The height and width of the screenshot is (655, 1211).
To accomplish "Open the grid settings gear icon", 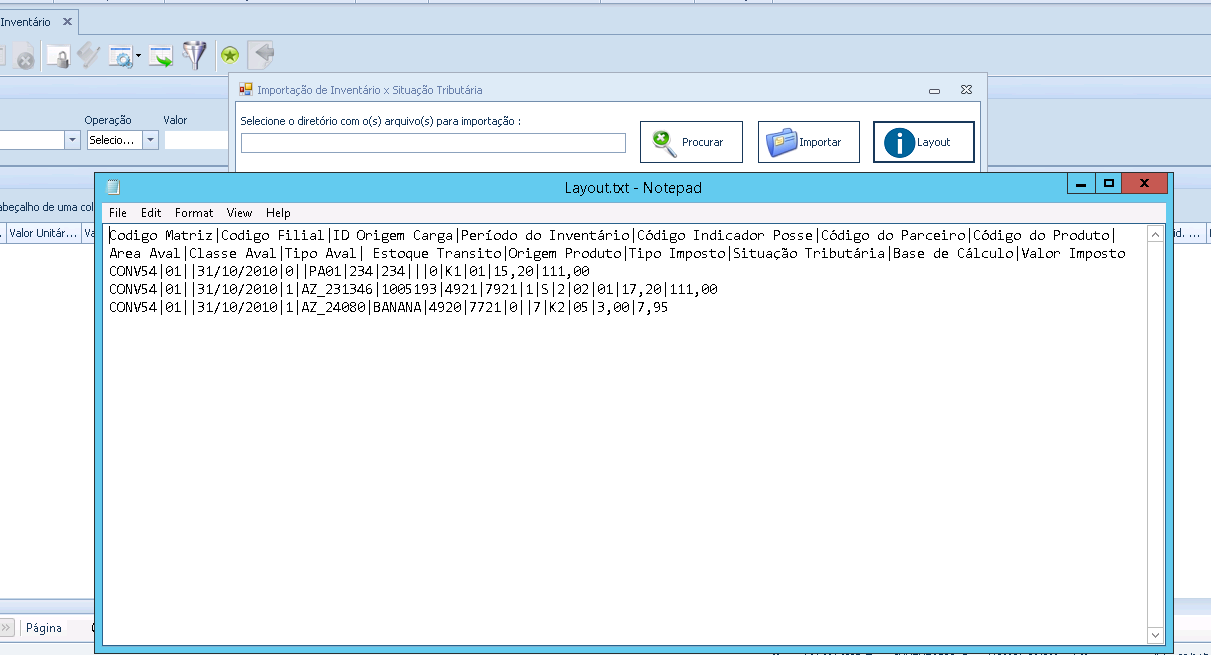I will click(120, 57).
